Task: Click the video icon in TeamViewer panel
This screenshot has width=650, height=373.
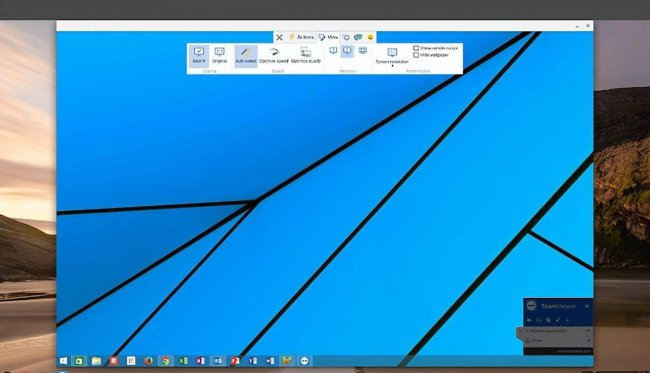Action: pos(529,320)
